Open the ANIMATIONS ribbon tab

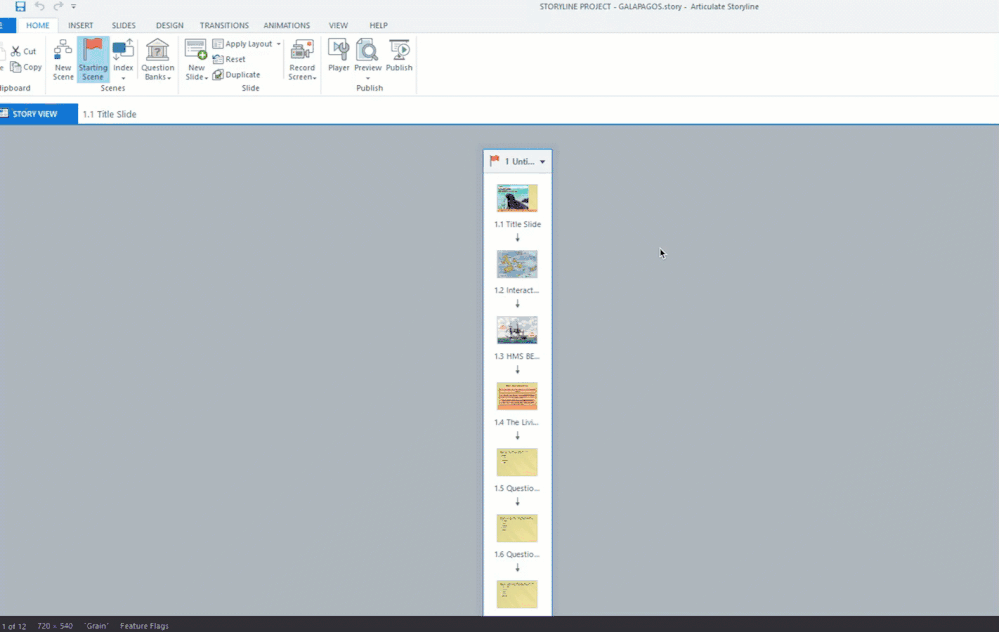[287, 25]
